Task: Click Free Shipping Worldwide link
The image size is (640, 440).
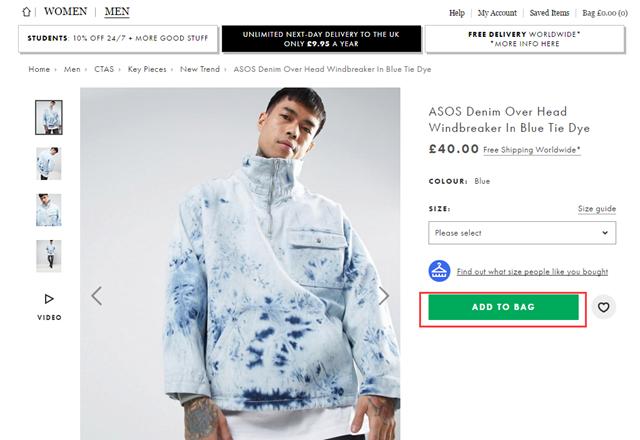Action: click(x=531, y=150)
